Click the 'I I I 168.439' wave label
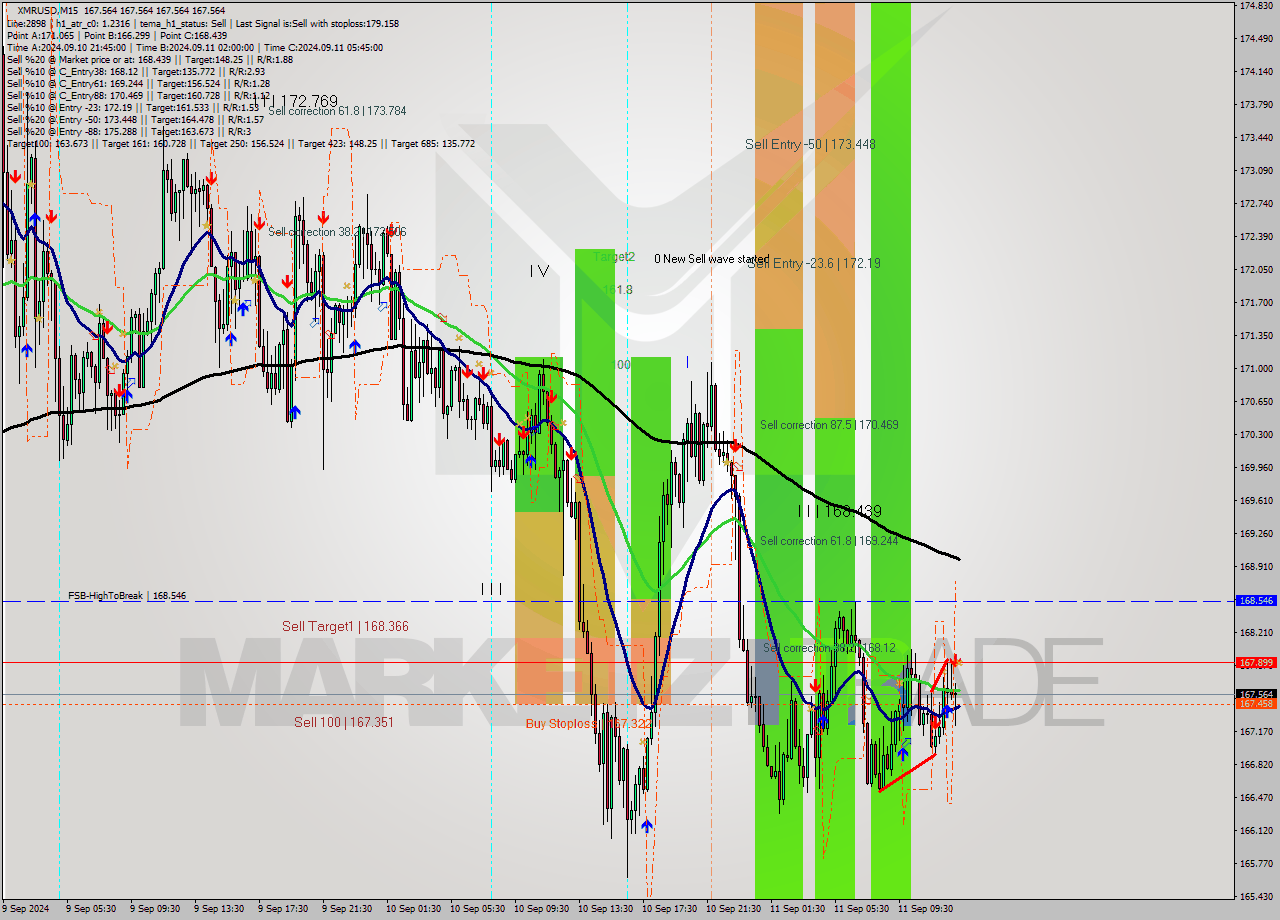 coord(840,511)
